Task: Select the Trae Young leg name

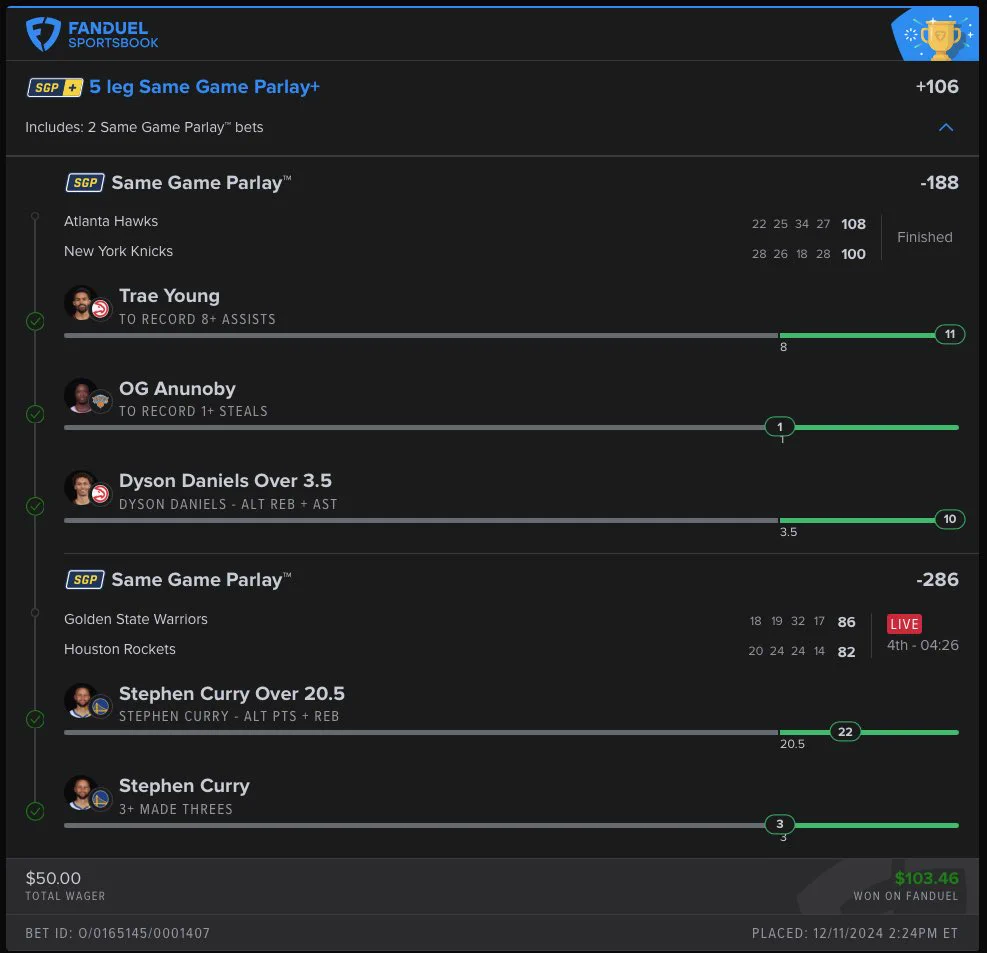Action: (169, 296)
